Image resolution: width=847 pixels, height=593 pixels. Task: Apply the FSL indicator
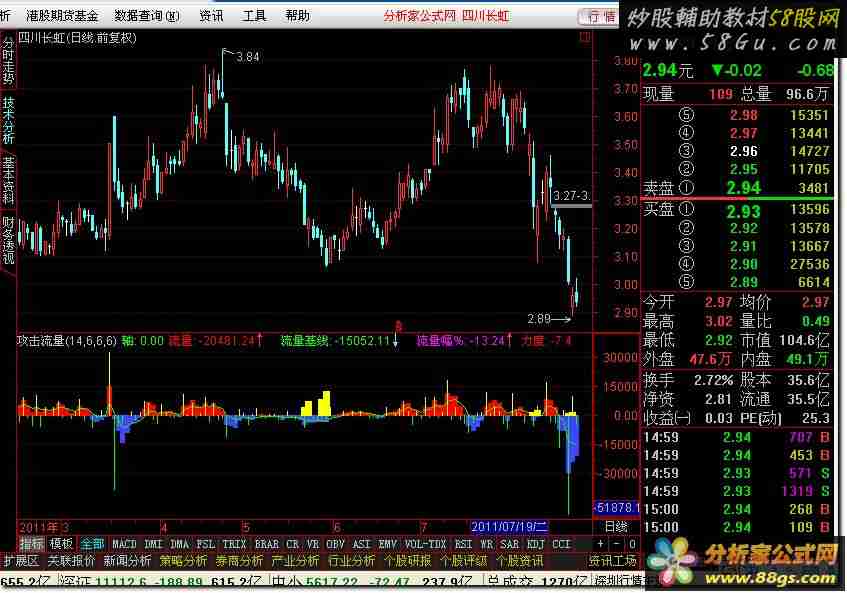(x=206, y=544)
